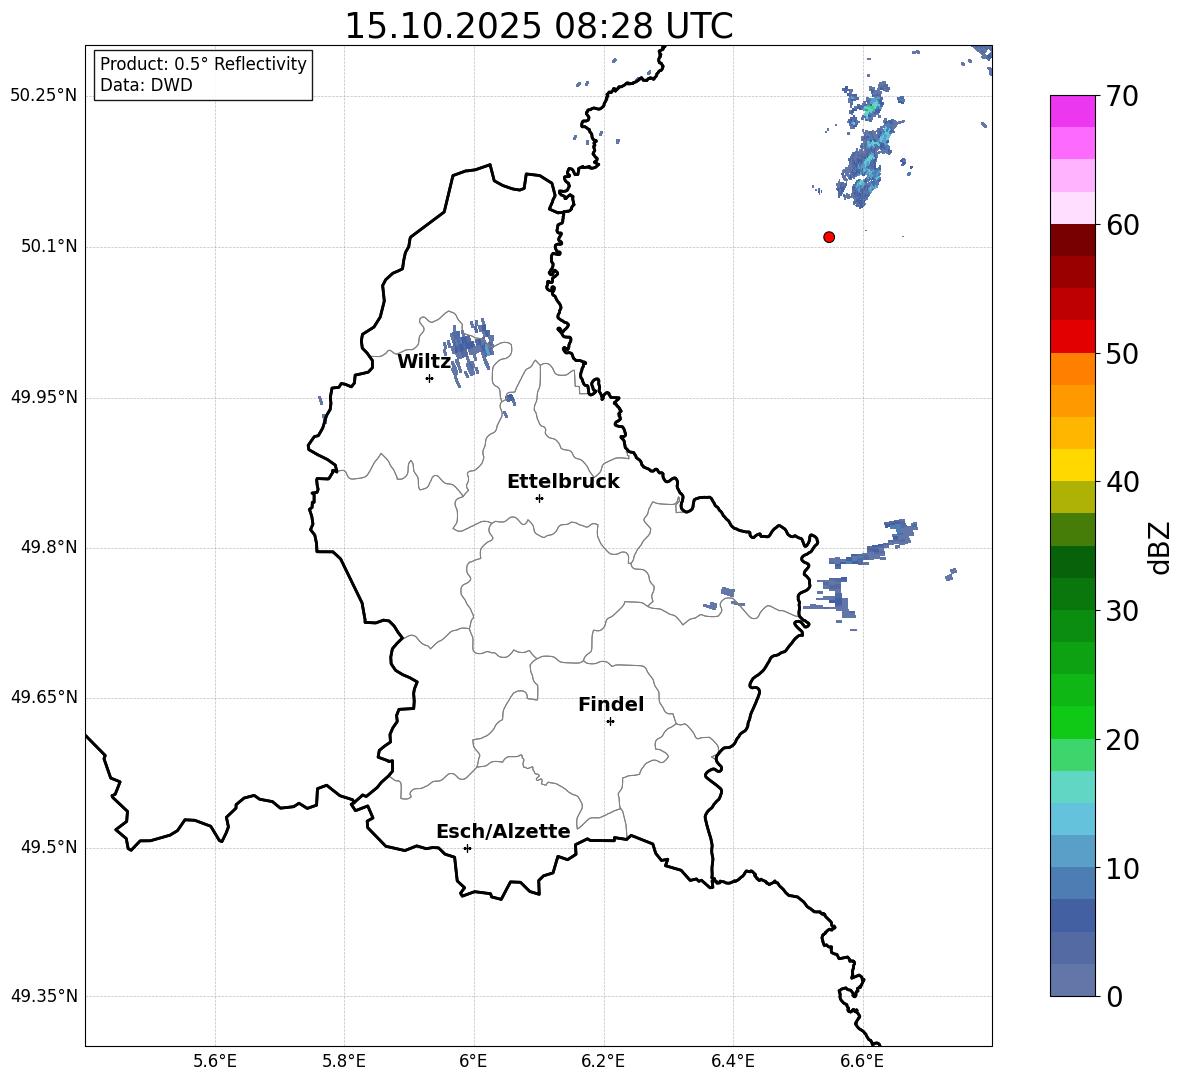Viewport: 1184px width, 1081px height.
Task: Click the 50.1°N latitude label
Action: 49,246
